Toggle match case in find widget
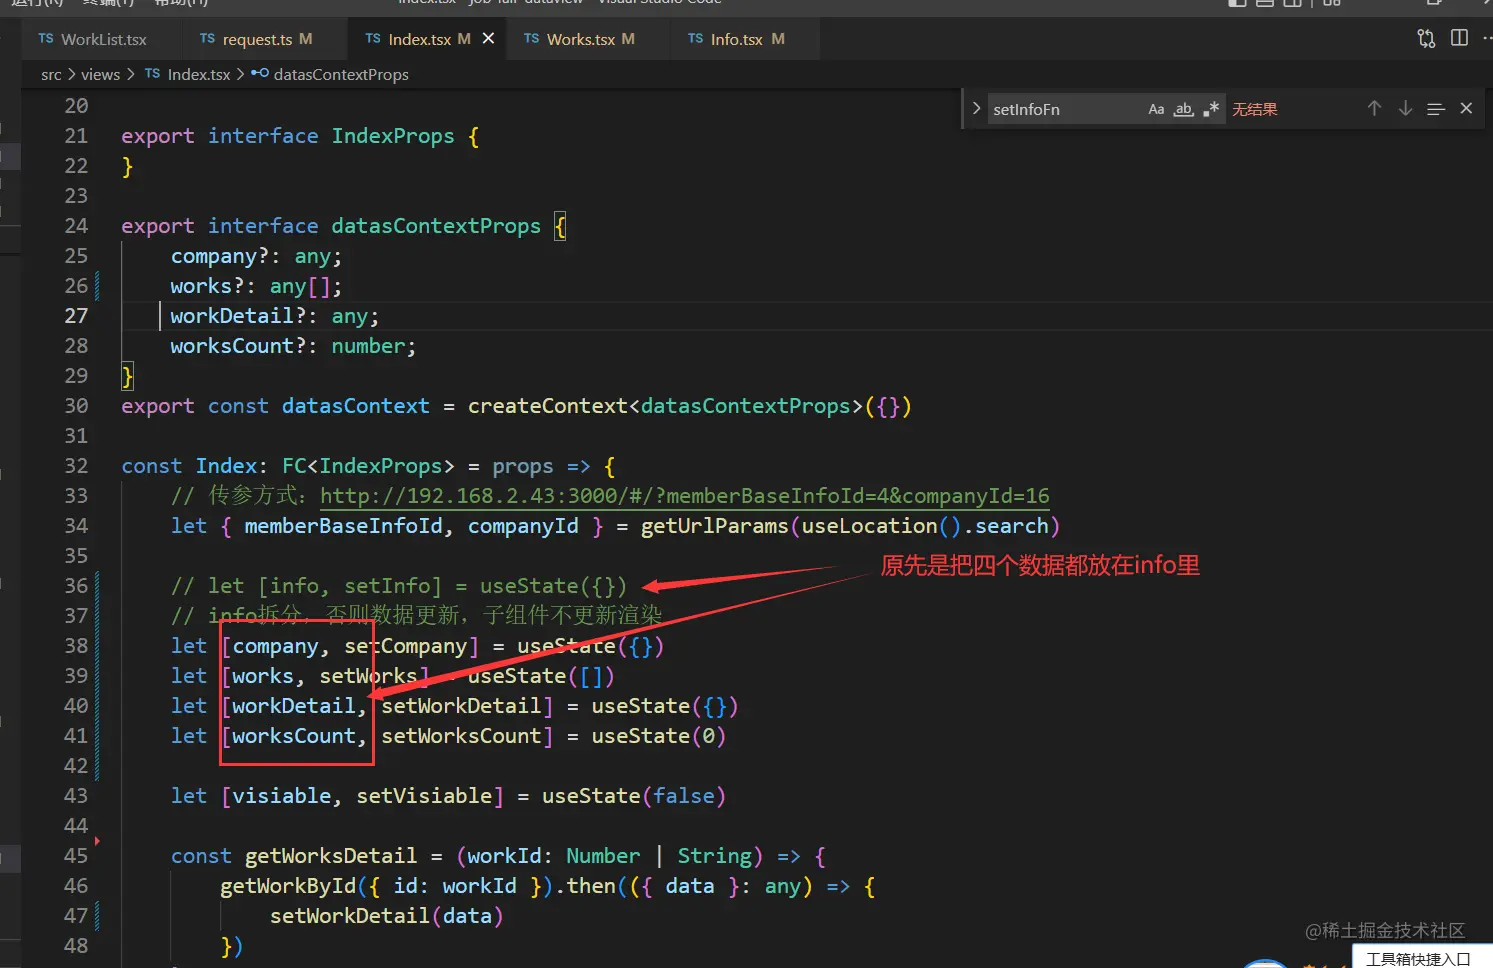Image resolution: width=1493 pixels, height=968 pixels. [1156, 109]
